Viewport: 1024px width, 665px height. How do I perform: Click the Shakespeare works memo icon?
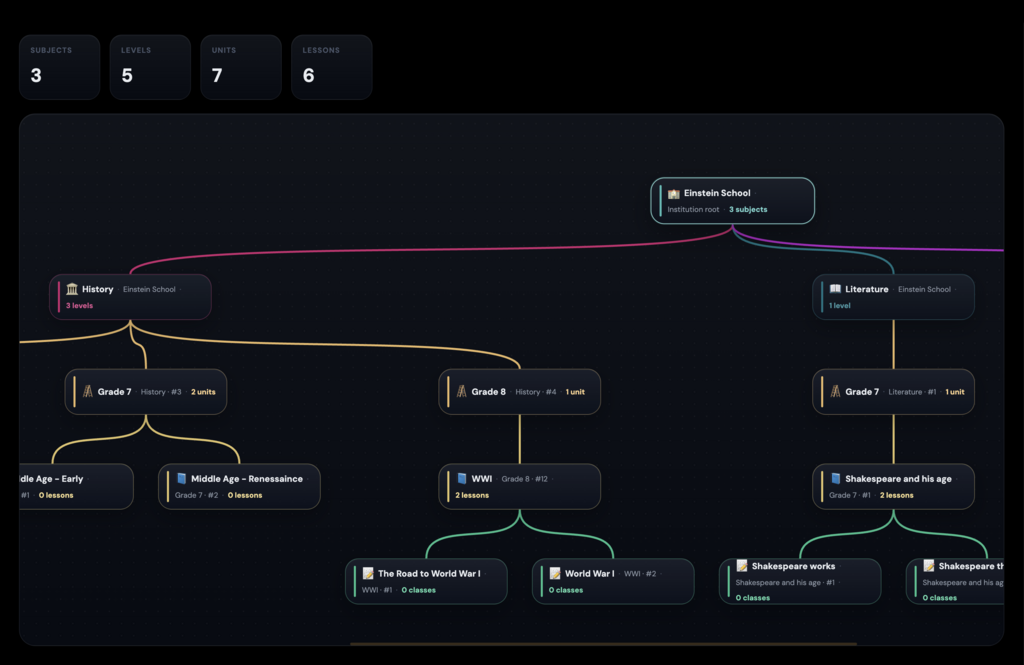[742, 566]
